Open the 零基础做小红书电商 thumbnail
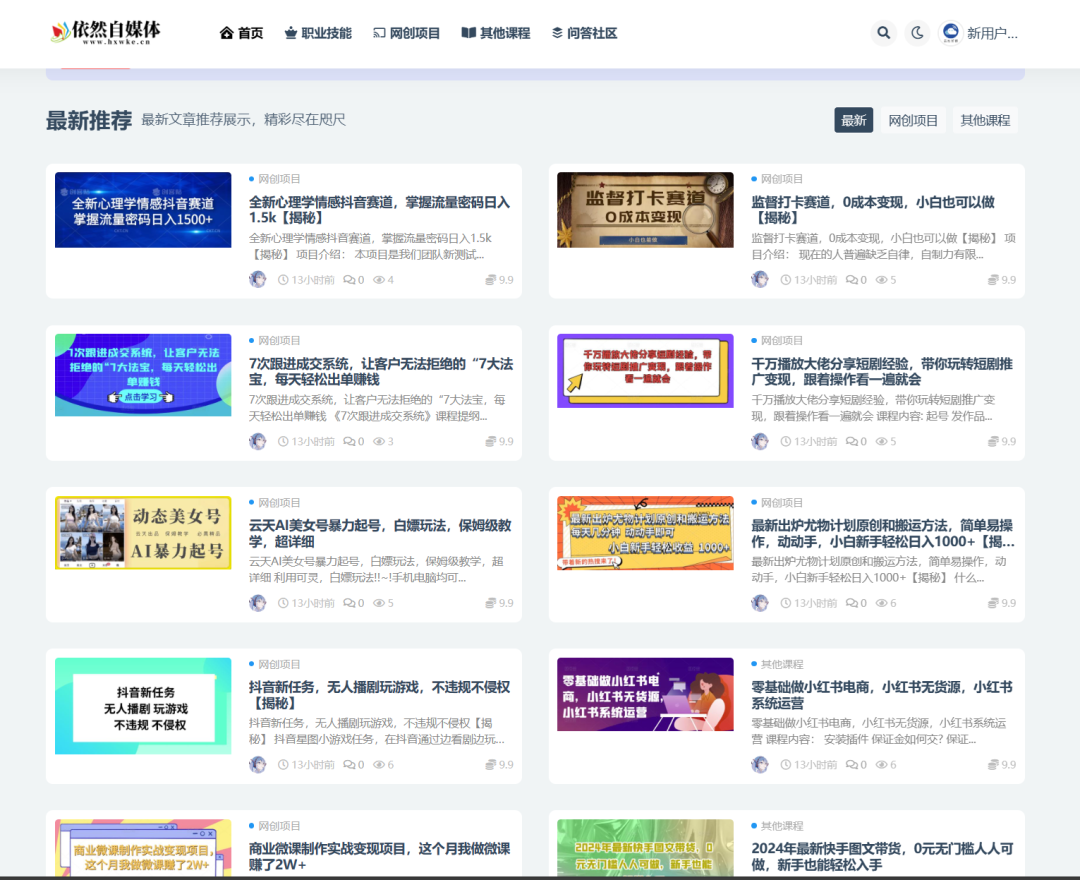Screen dimensions: 1080x880 coord(645,694)
